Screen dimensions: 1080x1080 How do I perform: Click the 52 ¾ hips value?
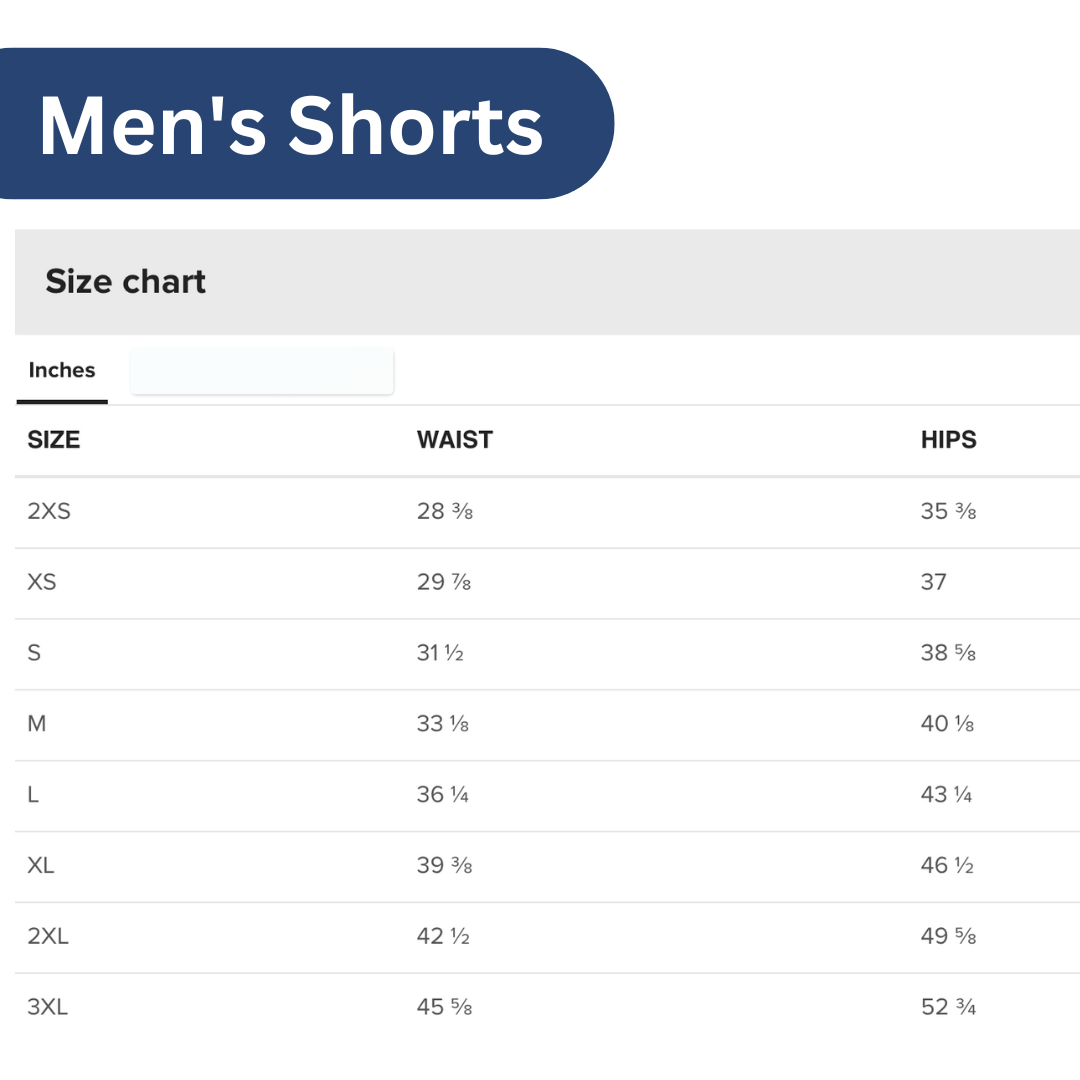[x=948, y=1008]
